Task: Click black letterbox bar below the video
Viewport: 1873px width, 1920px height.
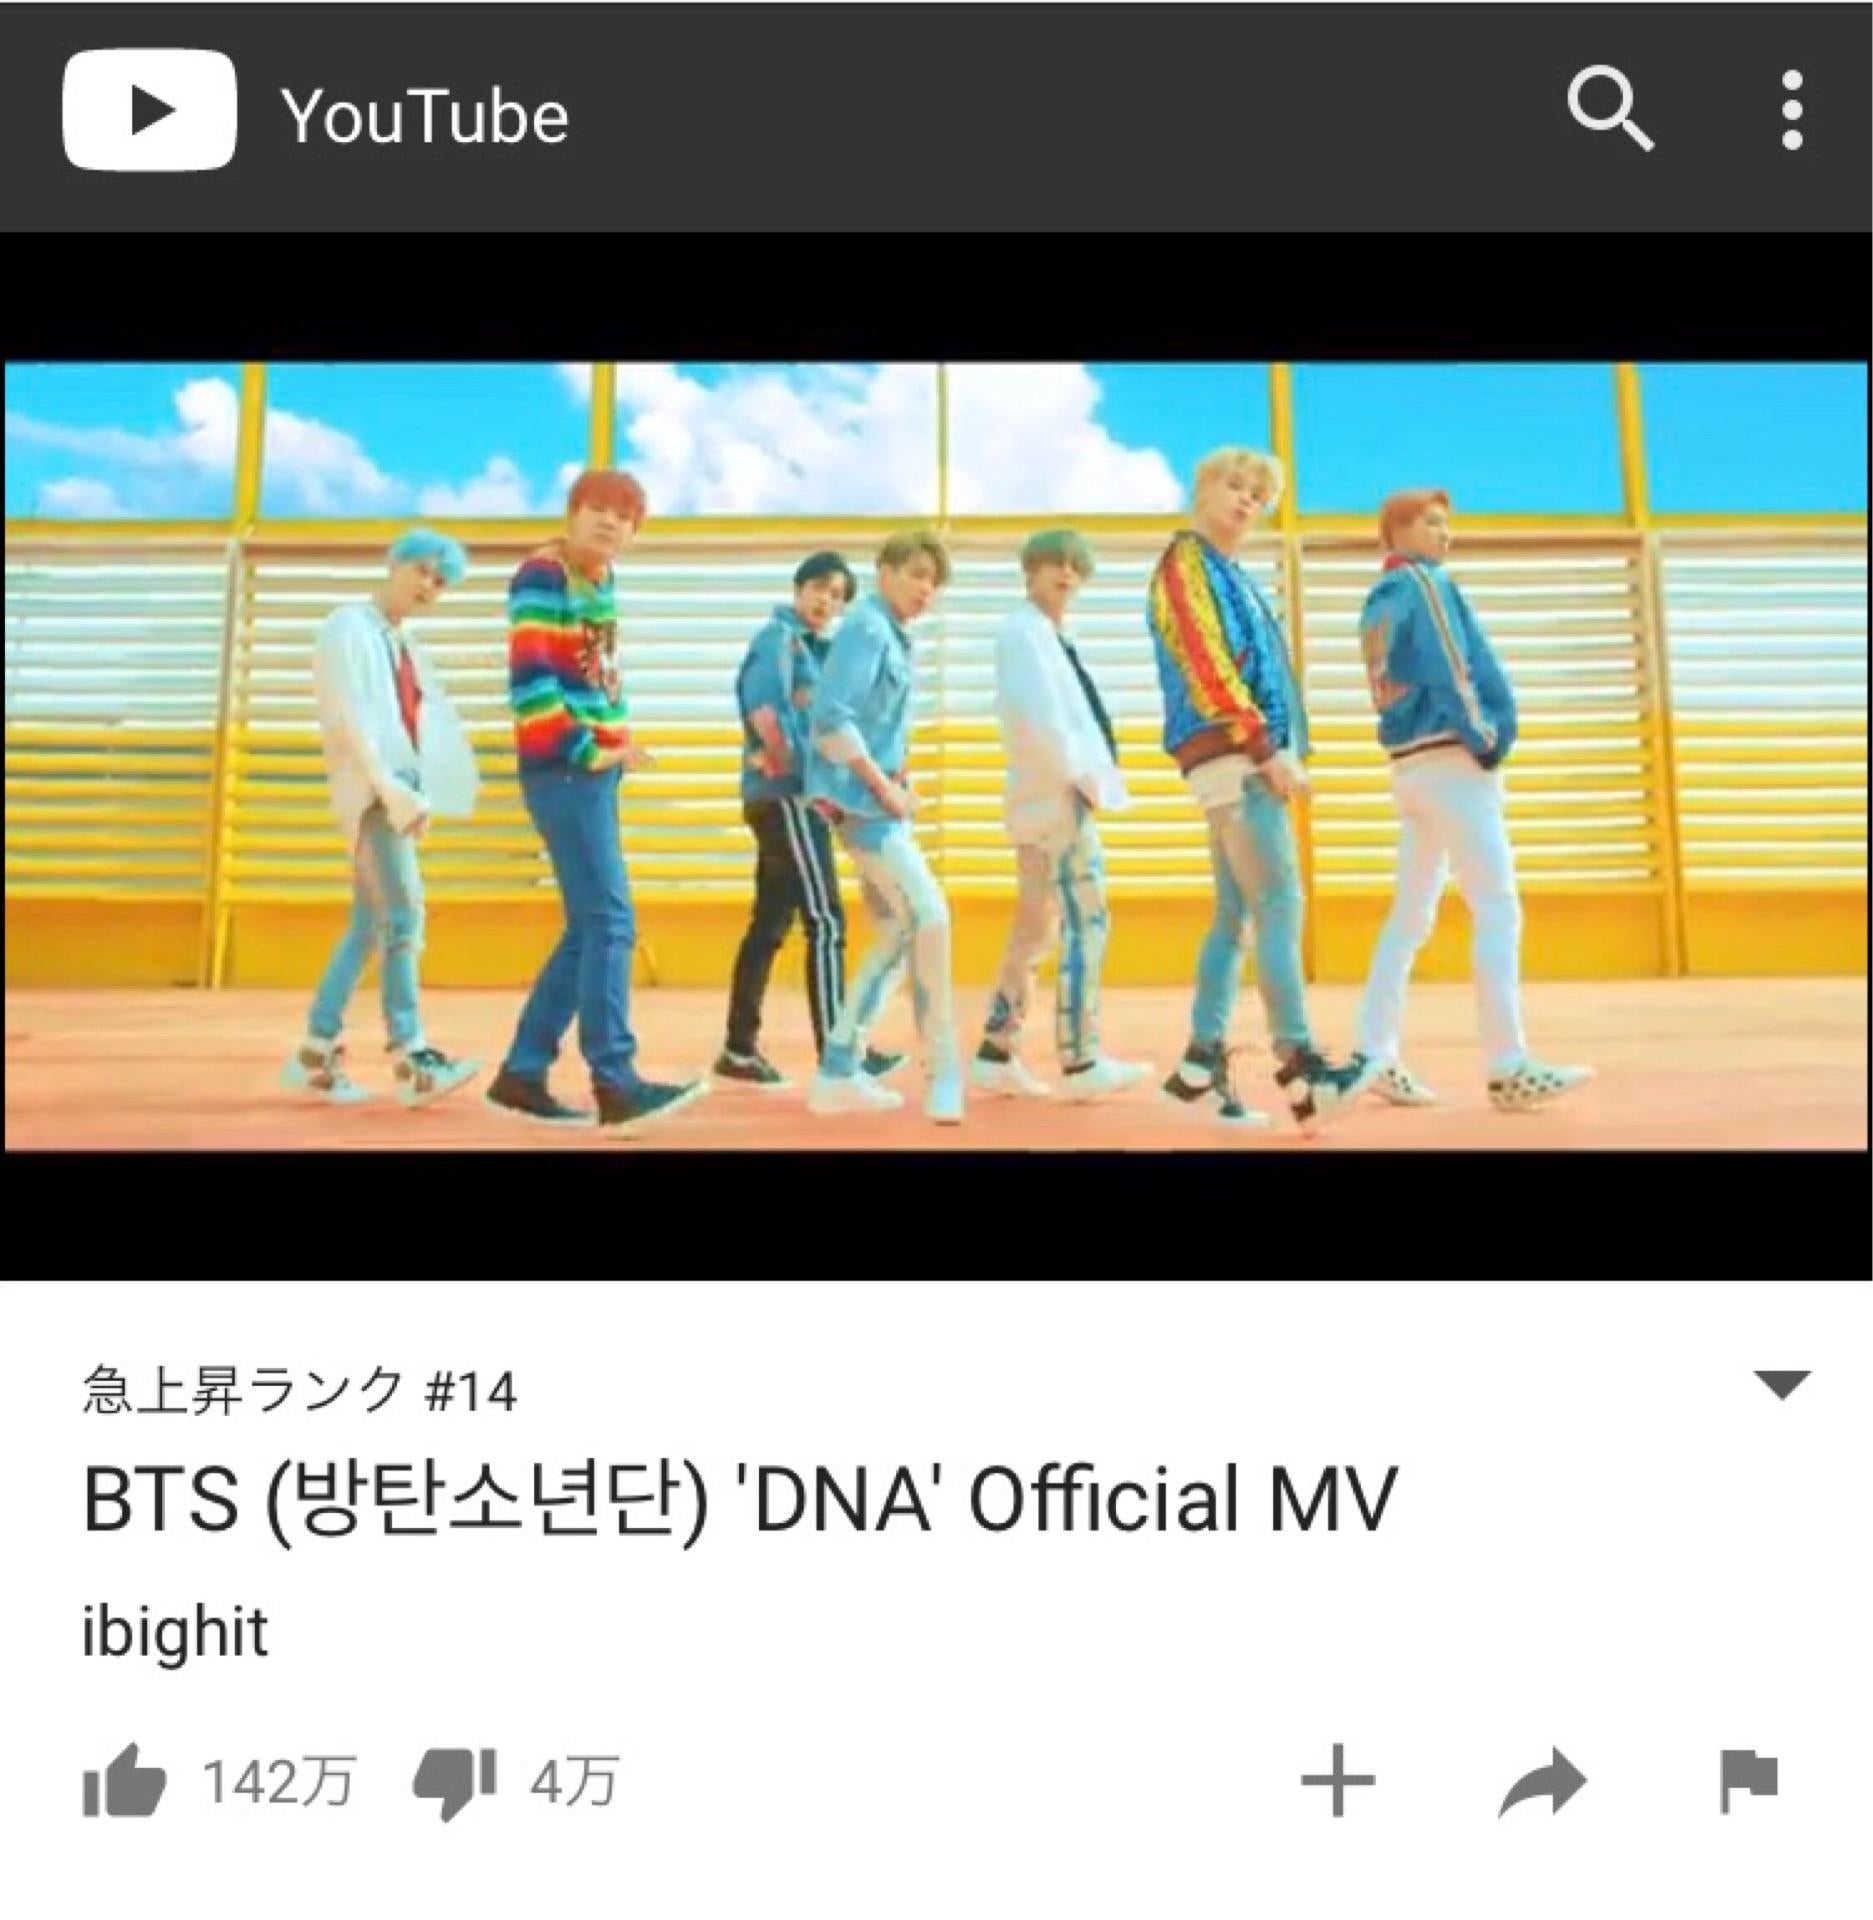Action: (x=936, y=1214)
